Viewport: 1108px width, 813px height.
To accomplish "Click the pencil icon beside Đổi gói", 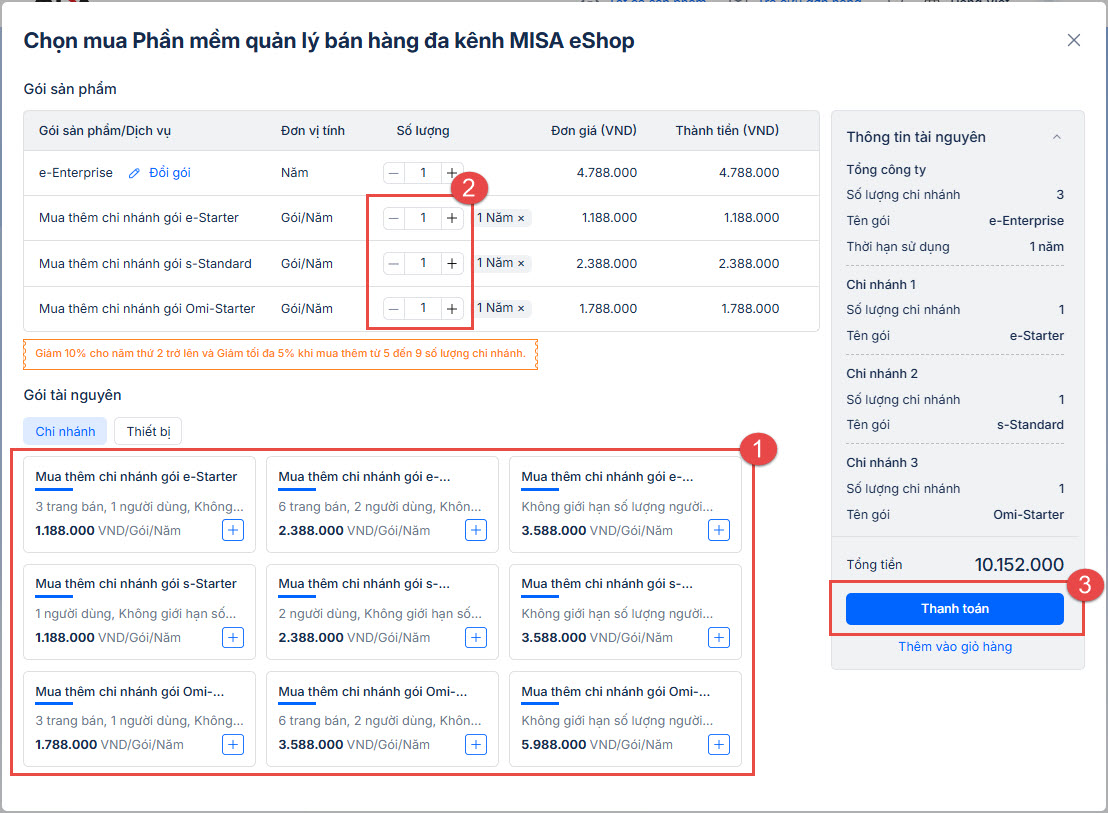I will pyautogui.click(x=134, y=173).
